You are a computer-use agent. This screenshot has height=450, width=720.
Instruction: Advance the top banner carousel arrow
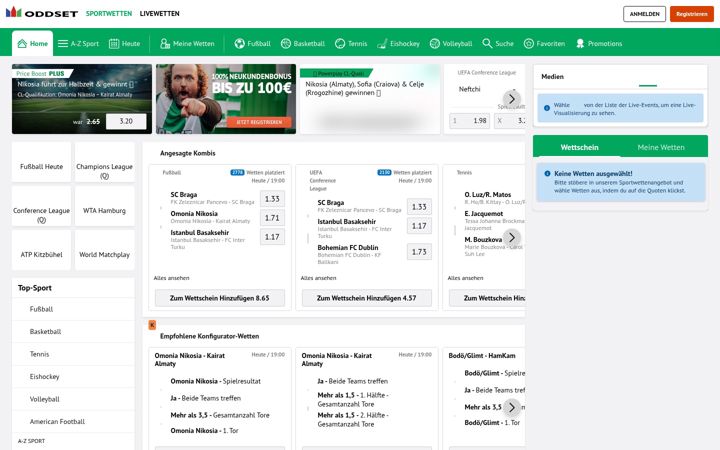512,99
